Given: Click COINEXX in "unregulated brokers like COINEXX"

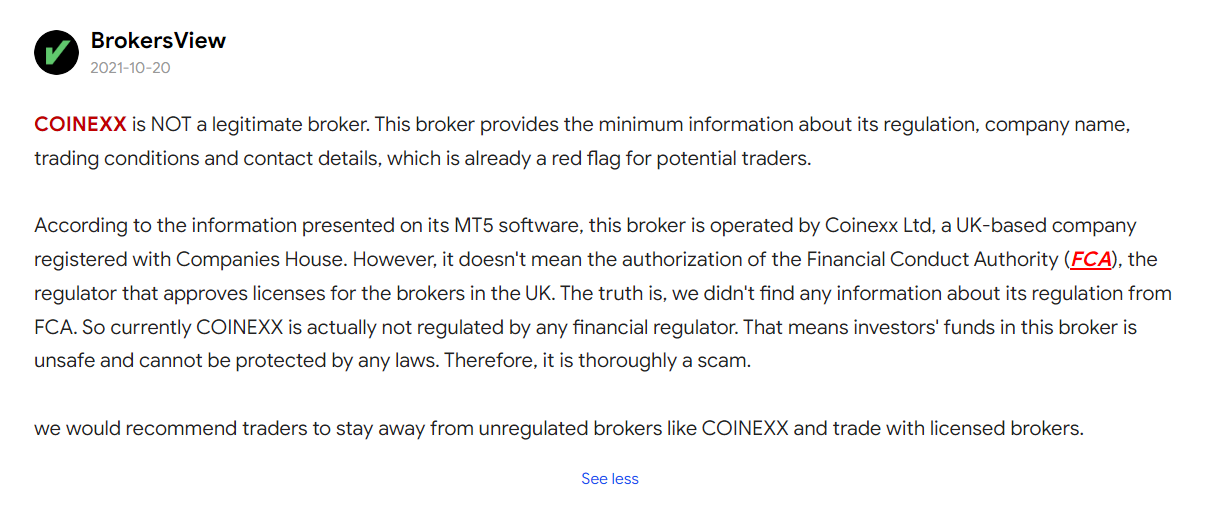Looking at the screenshot, I should [x=744, y=429].
